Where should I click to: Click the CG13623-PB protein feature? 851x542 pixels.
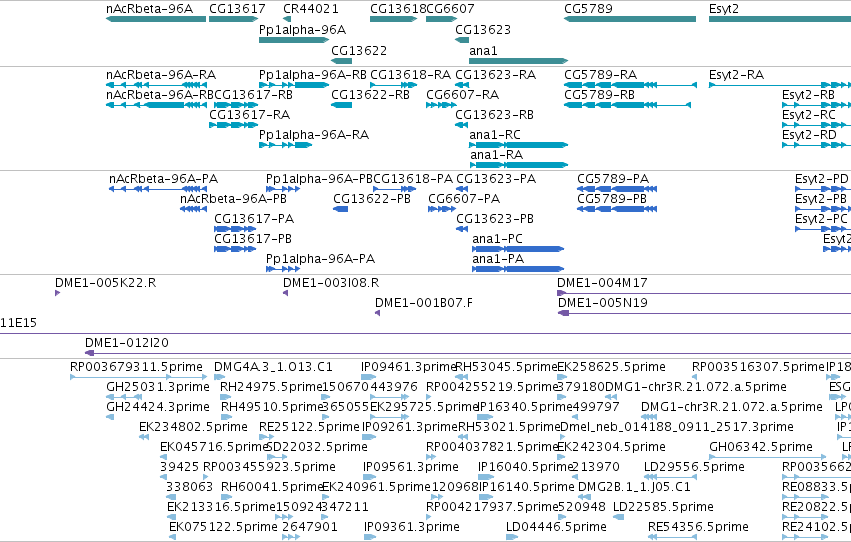coord(462,229)
